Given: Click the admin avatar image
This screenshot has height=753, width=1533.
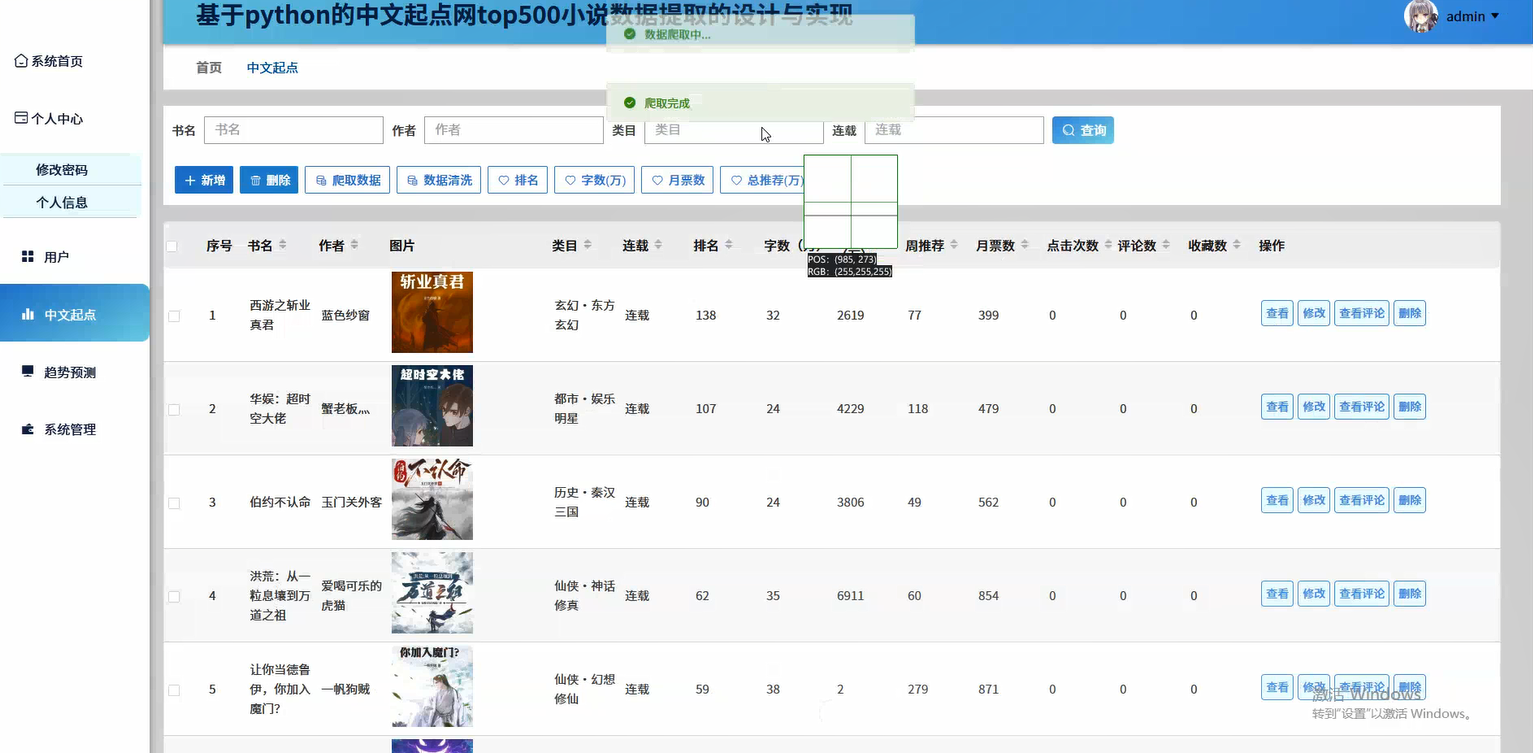Looking at the screenshot, I should pyautogui.click(x=1421, y=16).
